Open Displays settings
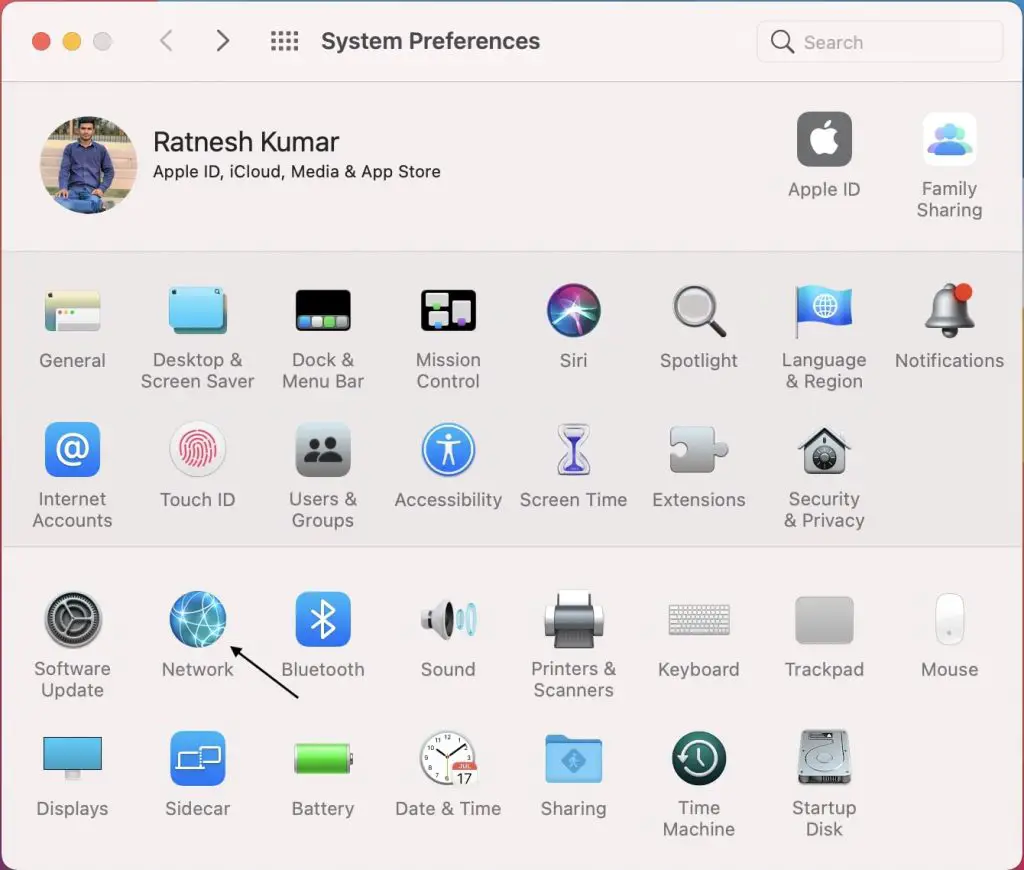This screenshot has height=870, width=1024. 72,758
